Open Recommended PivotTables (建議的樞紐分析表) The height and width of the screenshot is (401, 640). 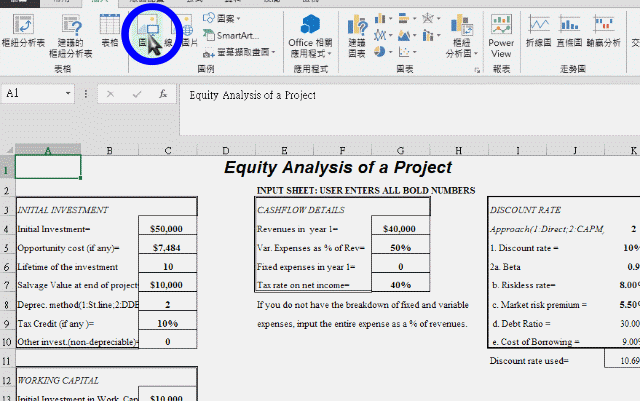pyautogui.click(x=71, y=36)
